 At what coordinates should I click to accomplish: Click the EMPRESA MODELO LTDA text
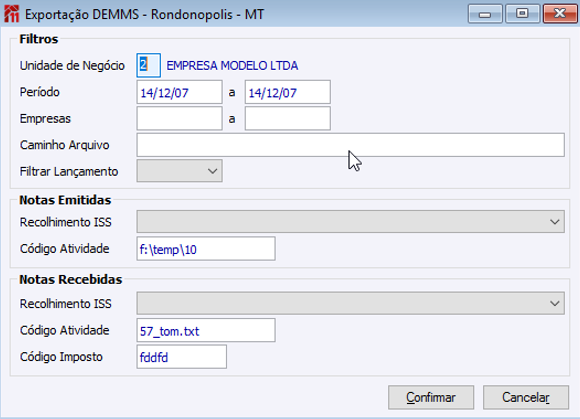(232, 66)
